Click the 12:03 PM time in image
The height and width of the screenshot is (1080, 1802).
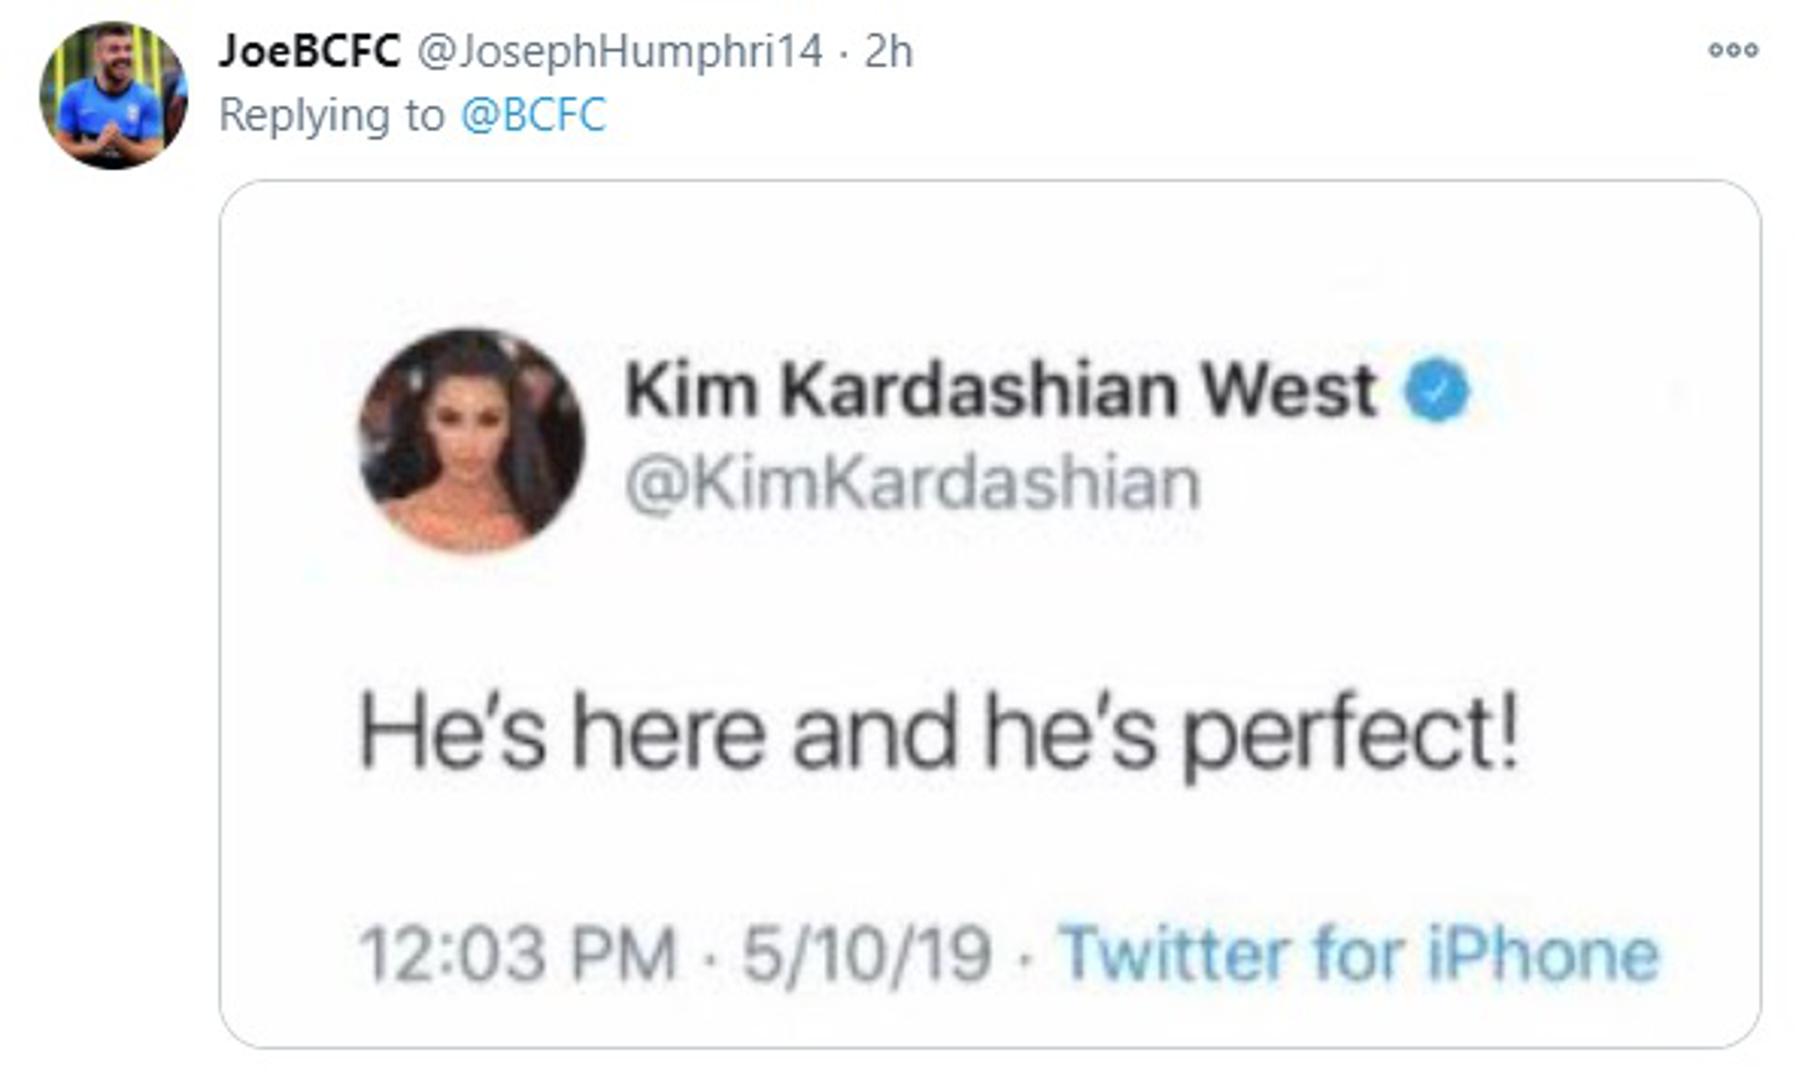(x=518, y=954)
